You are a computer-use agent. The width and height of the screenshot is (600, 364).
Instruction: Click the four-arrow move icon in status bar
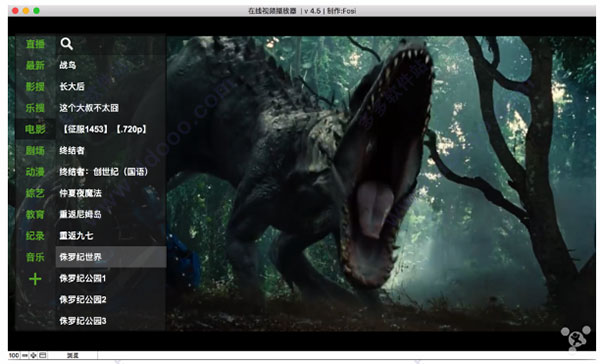point(34,356)
